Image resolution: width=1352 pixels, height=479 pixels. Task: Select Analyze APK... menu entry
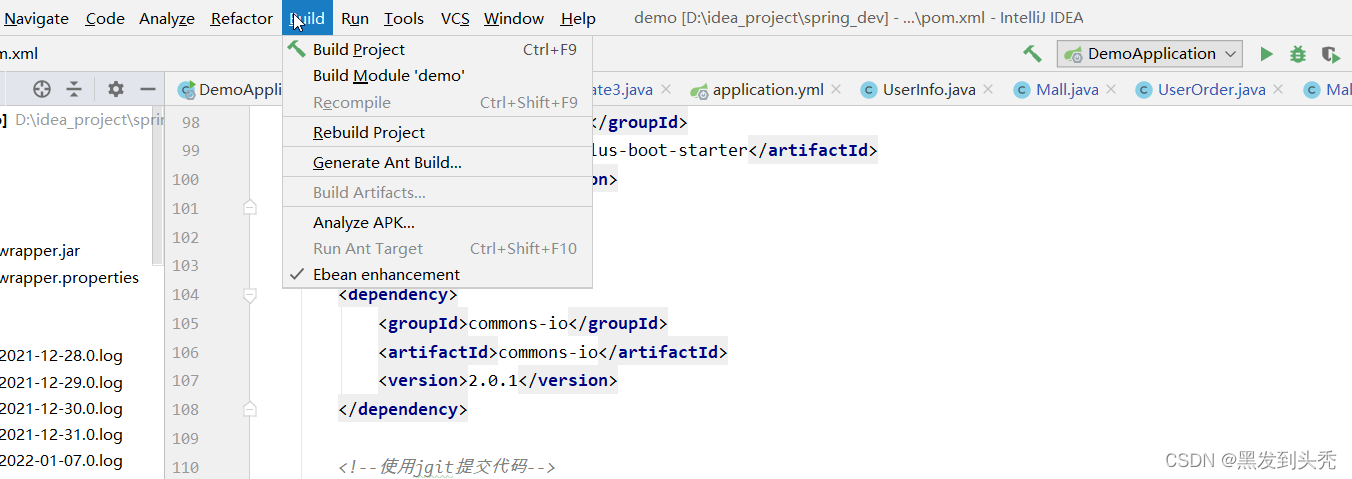click(x=437, y=222)
